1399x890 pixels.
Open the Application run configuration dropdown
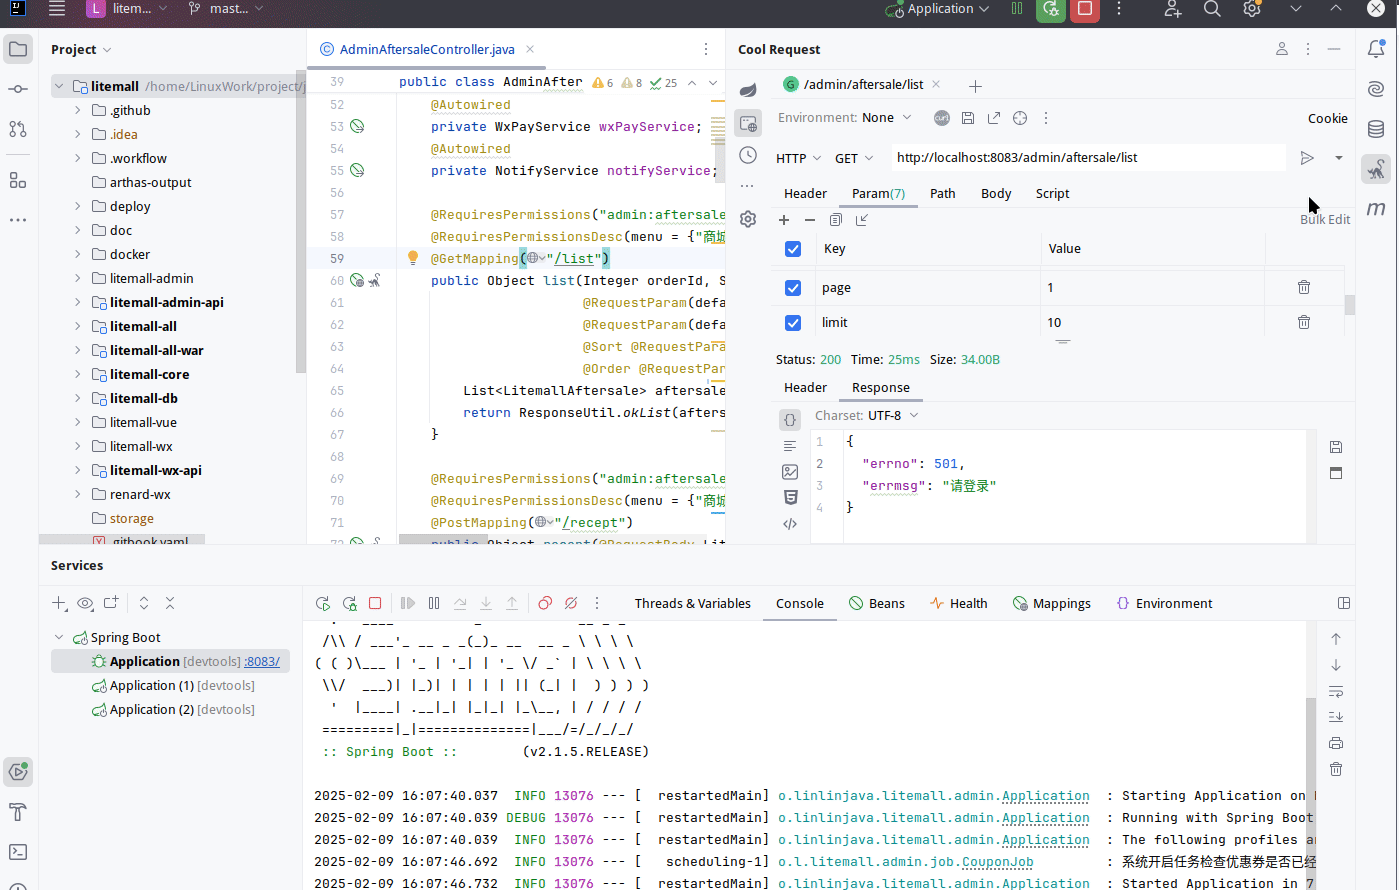pyautogui.click(x=938, y=9)
